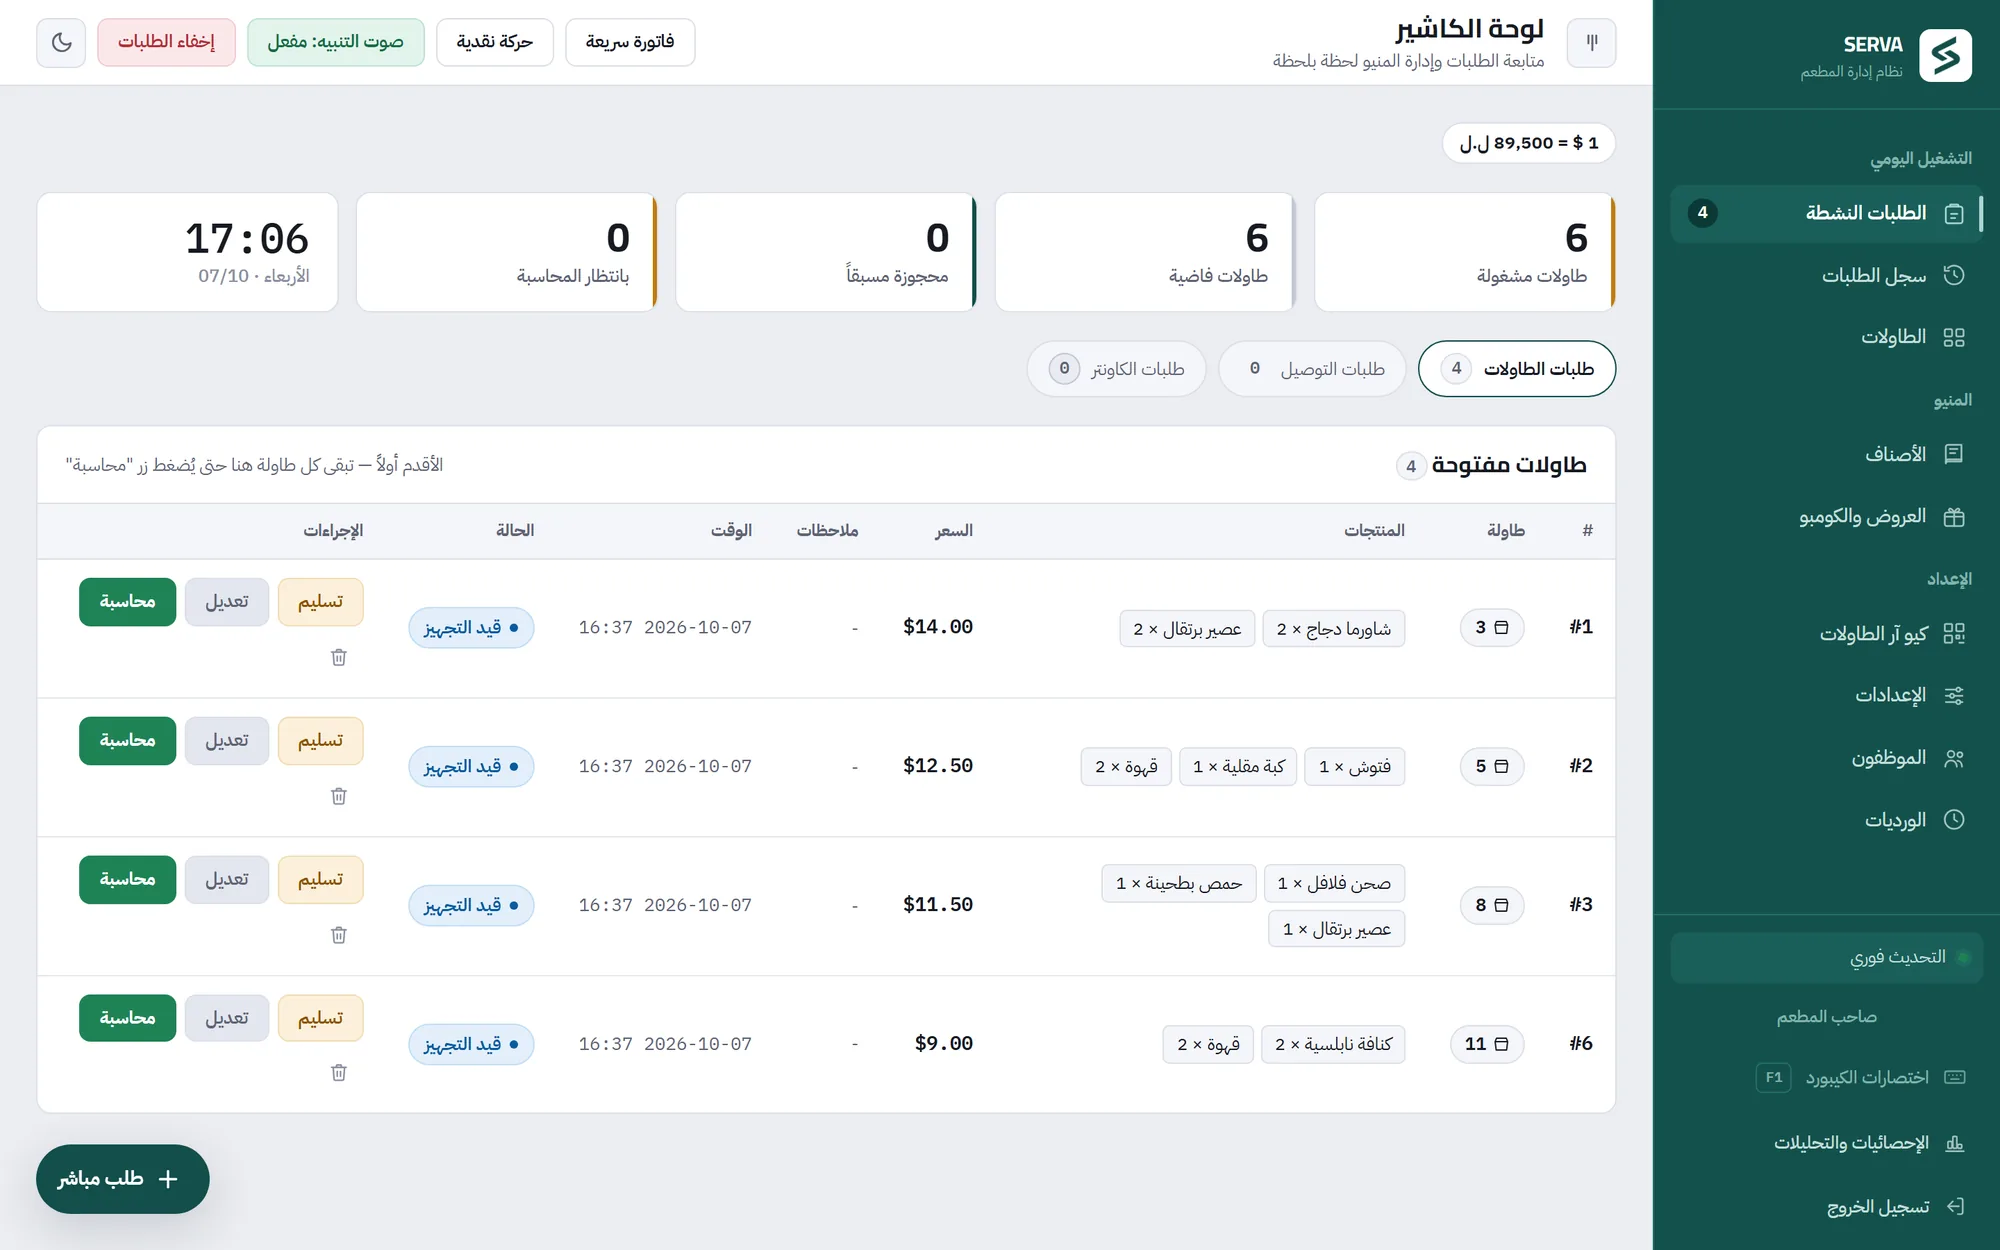Select الطلبات النشطة in the sidebar
The height and width of the screenshot is (1250, 2000).
click(x=1826, y=213)
